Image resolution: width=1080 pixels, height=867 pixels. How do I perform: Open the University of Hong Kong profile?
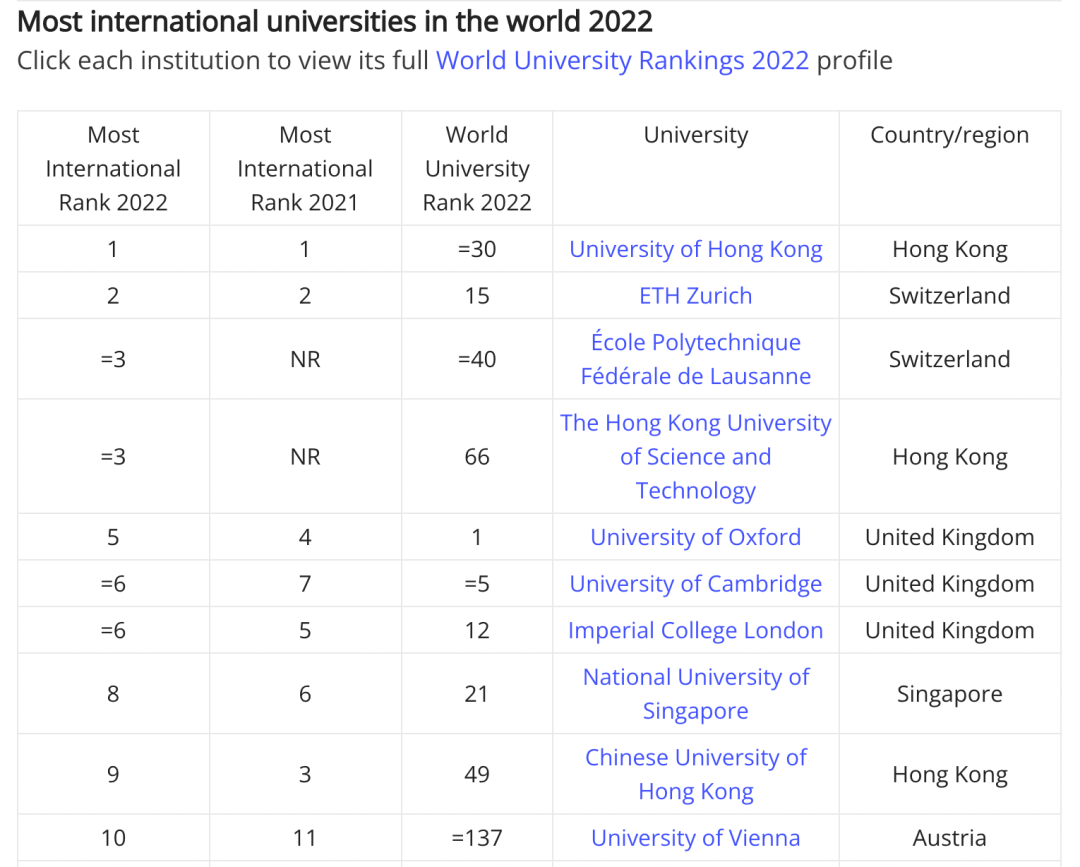click(695, 250)
